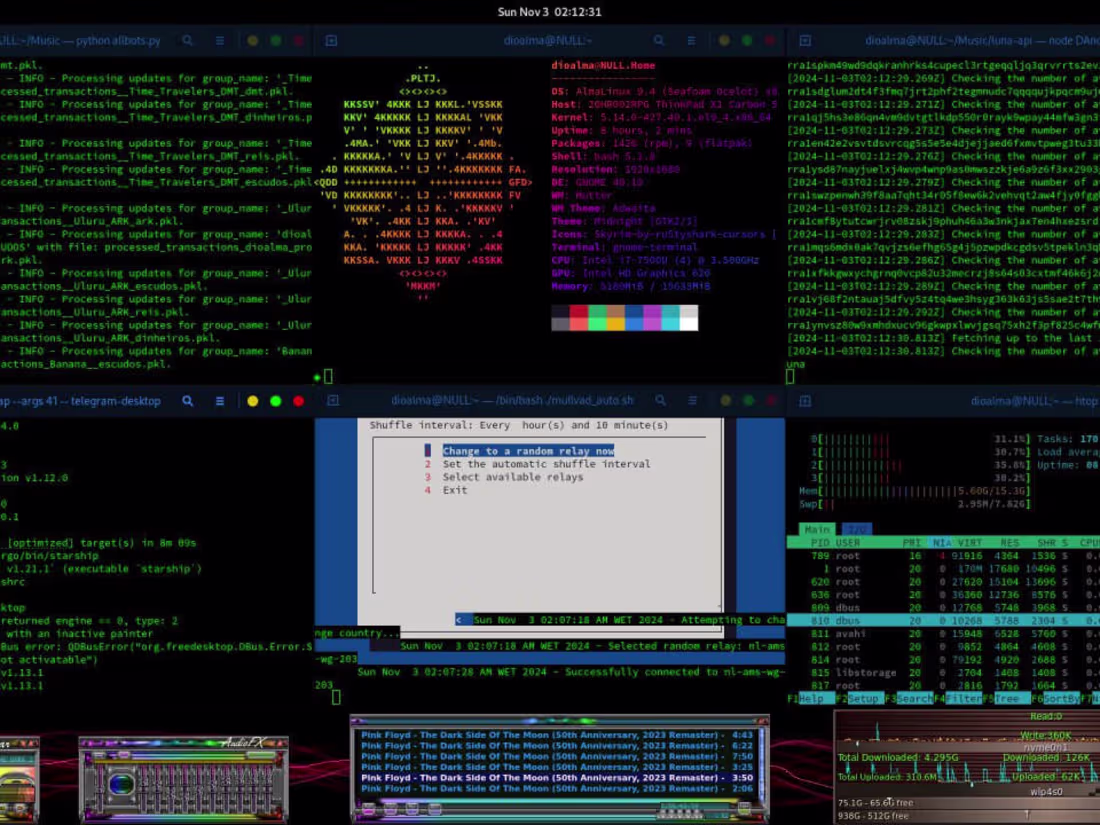Open hamburger menu in mullvad_auto.sh terminal header
Viewport: 1100px width, 825px height.
(692, 400)
